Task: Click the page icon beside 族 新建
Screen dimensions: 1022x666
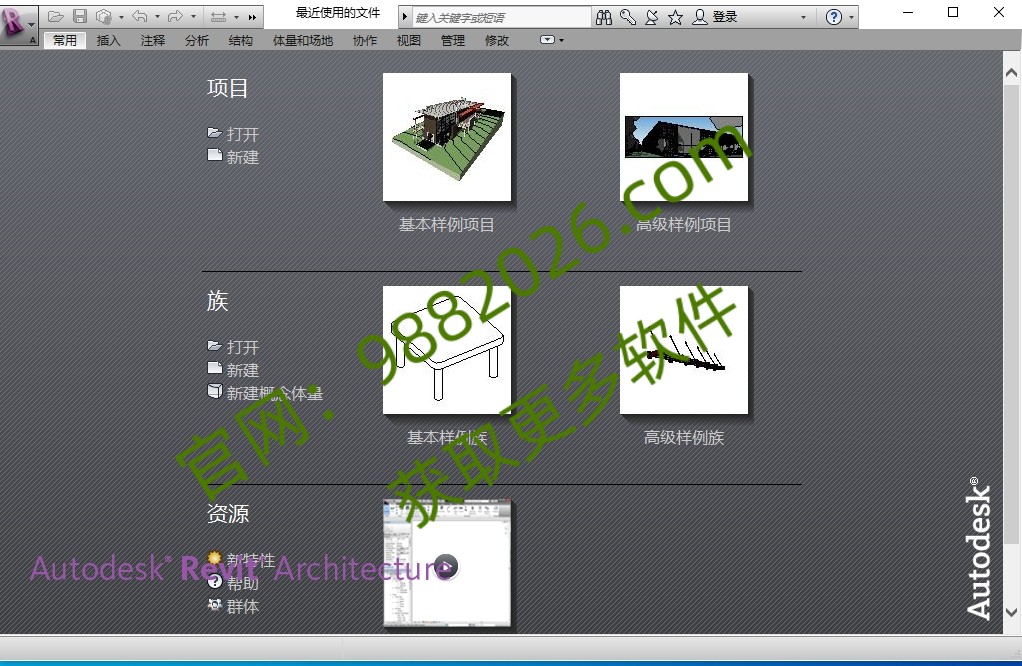Action: pos(214,368)
